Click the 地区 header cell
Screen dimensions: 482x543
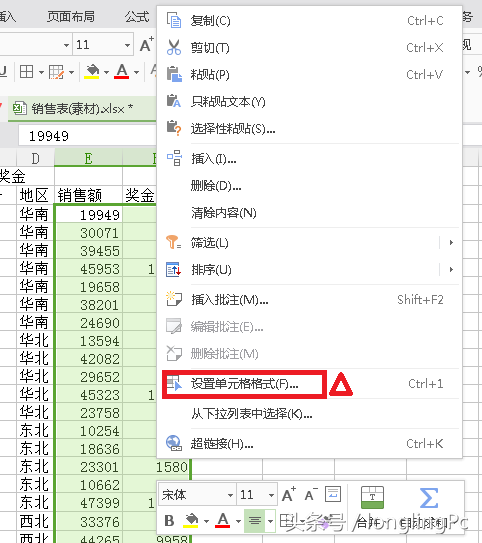click(x=35, y=195)
